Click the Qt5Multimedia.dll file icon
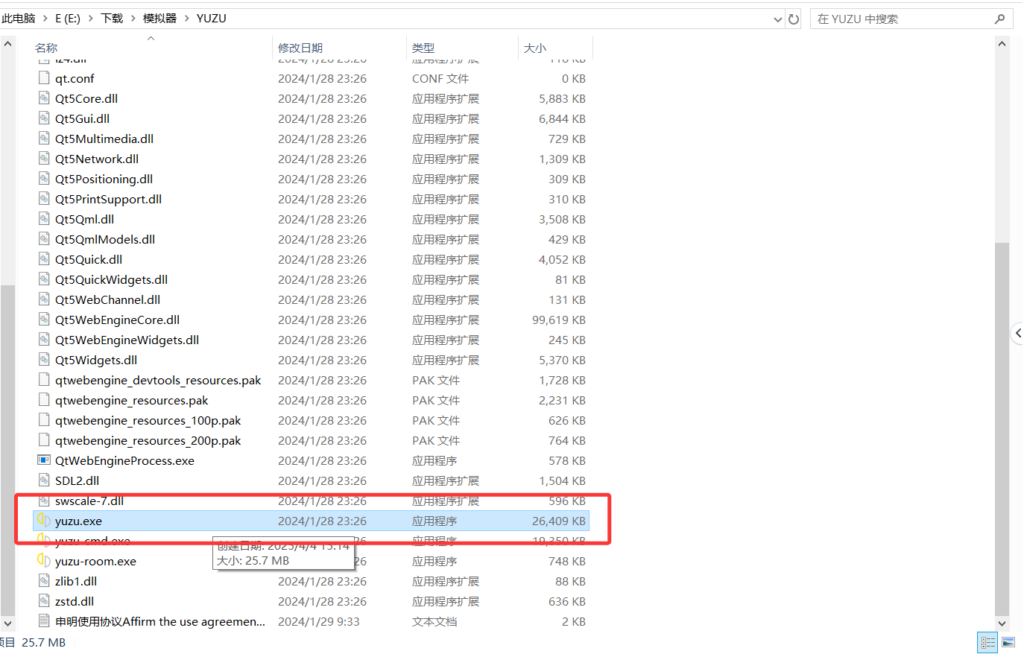 point(44,139)
